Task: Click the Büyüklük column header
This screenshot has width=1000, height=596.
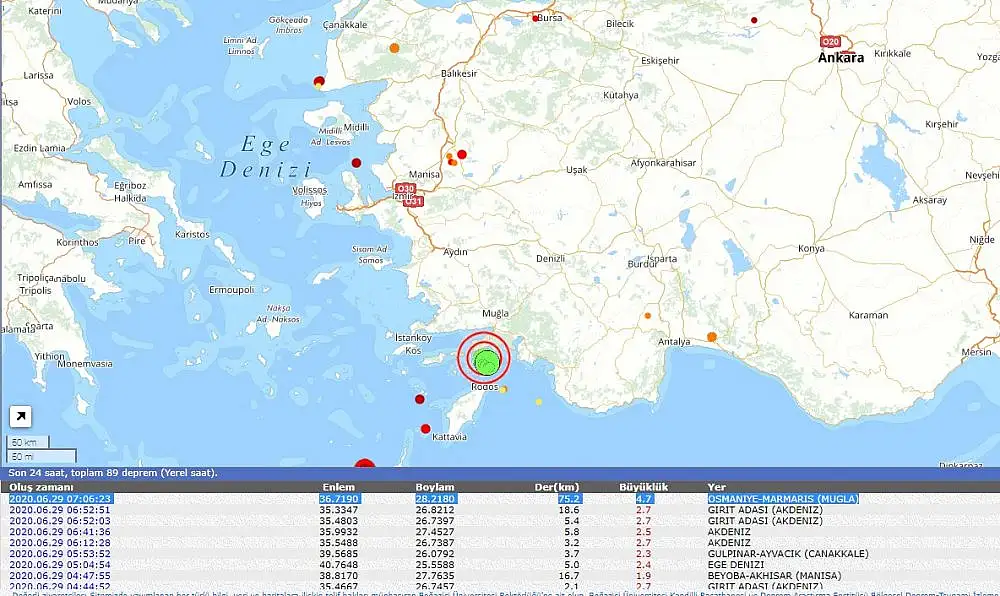Action: click(x=643, y=487)
